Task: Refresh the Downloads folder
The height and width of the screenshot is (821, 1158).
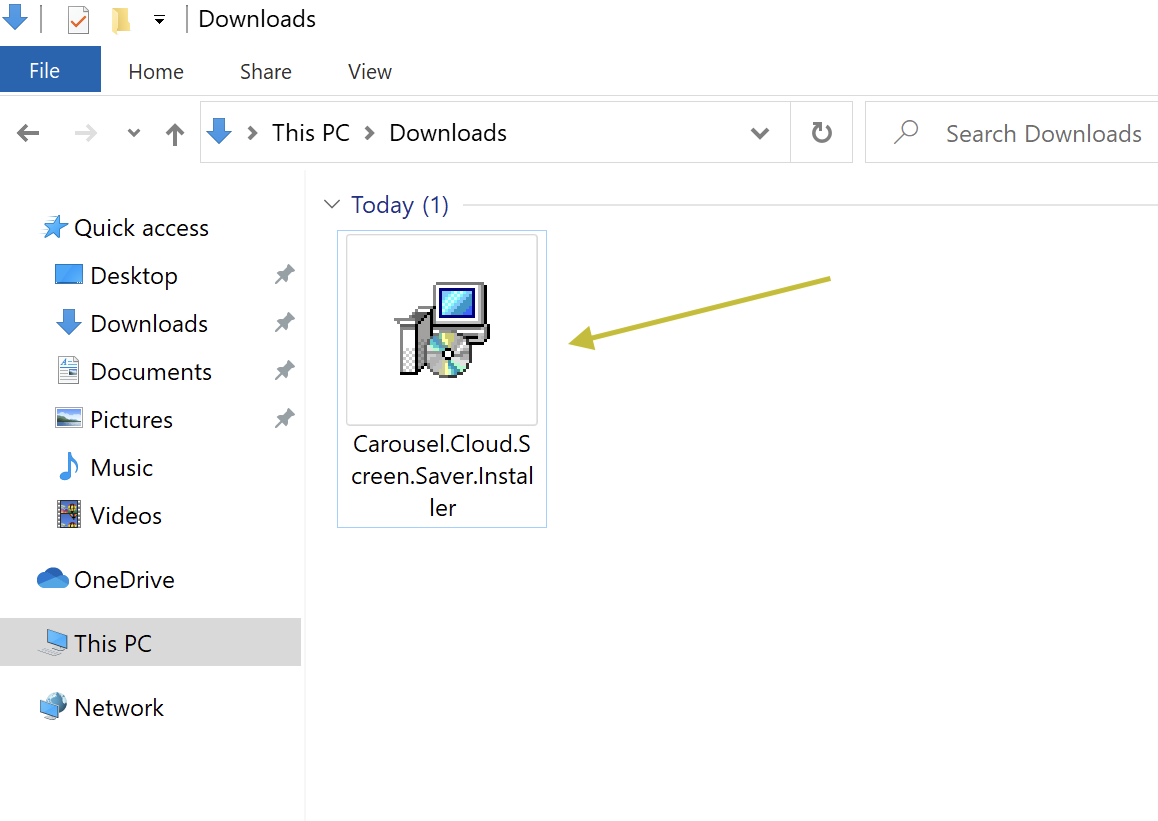Action: [x=822, y=133]
